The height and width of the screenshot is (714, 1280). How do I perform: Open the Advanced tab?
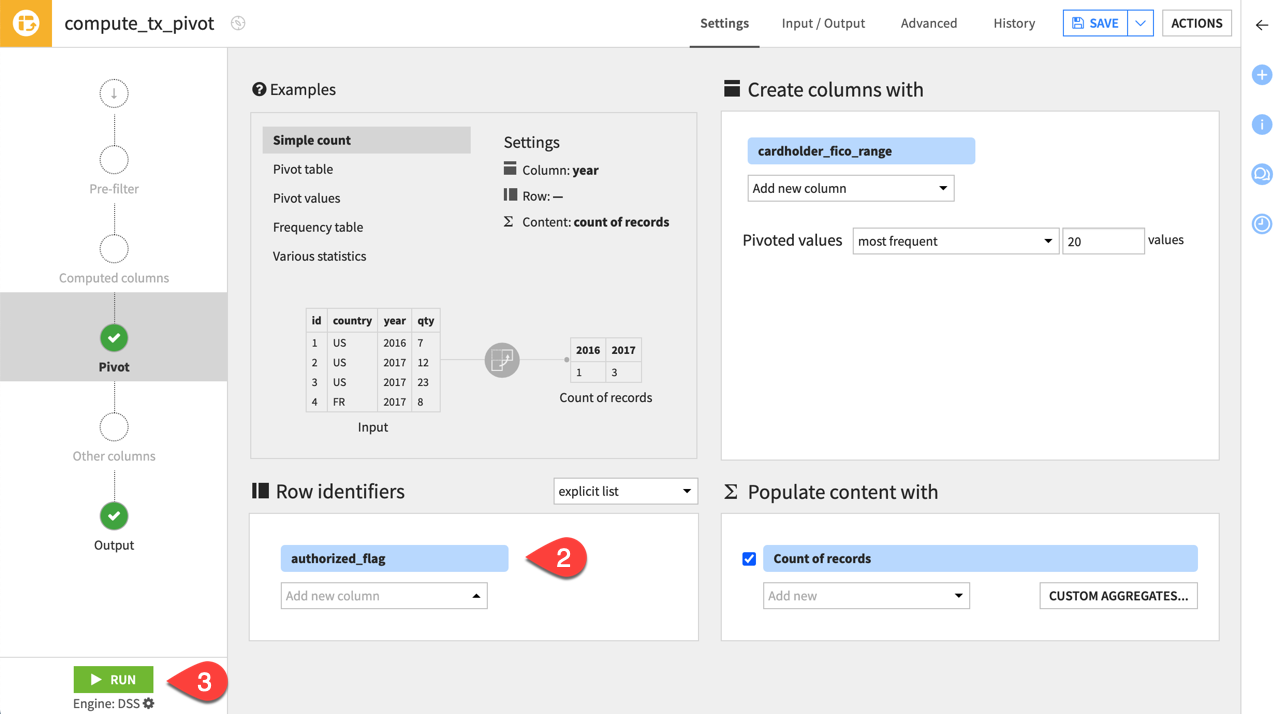pos(928,23)
